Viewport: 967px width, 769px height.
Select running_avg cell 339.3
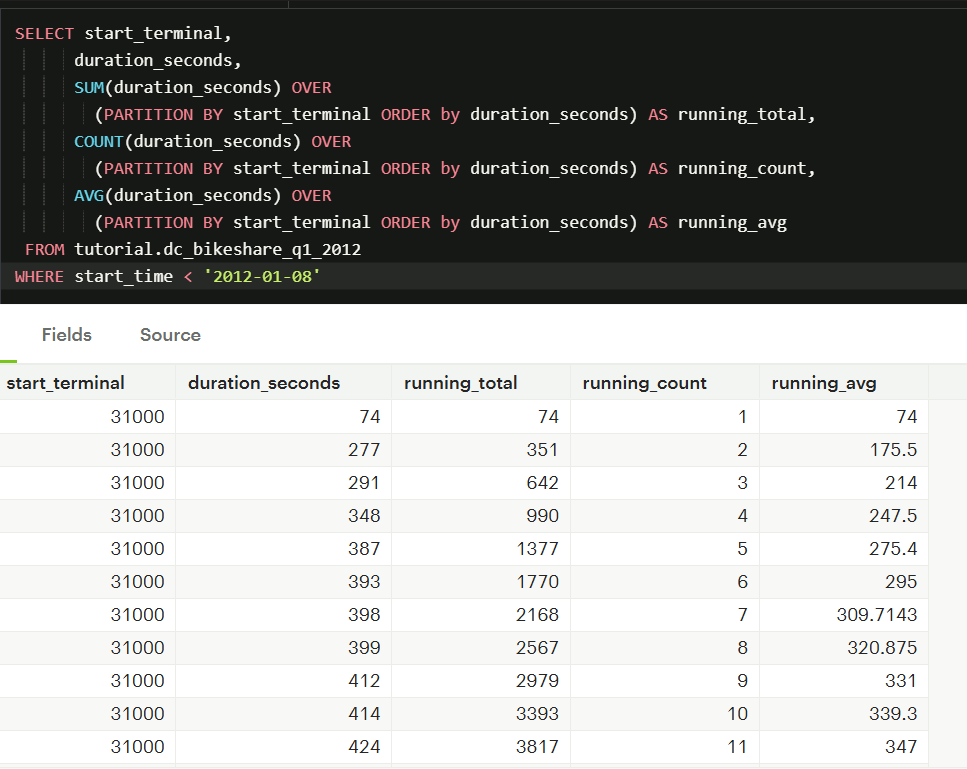click(844, 713)
